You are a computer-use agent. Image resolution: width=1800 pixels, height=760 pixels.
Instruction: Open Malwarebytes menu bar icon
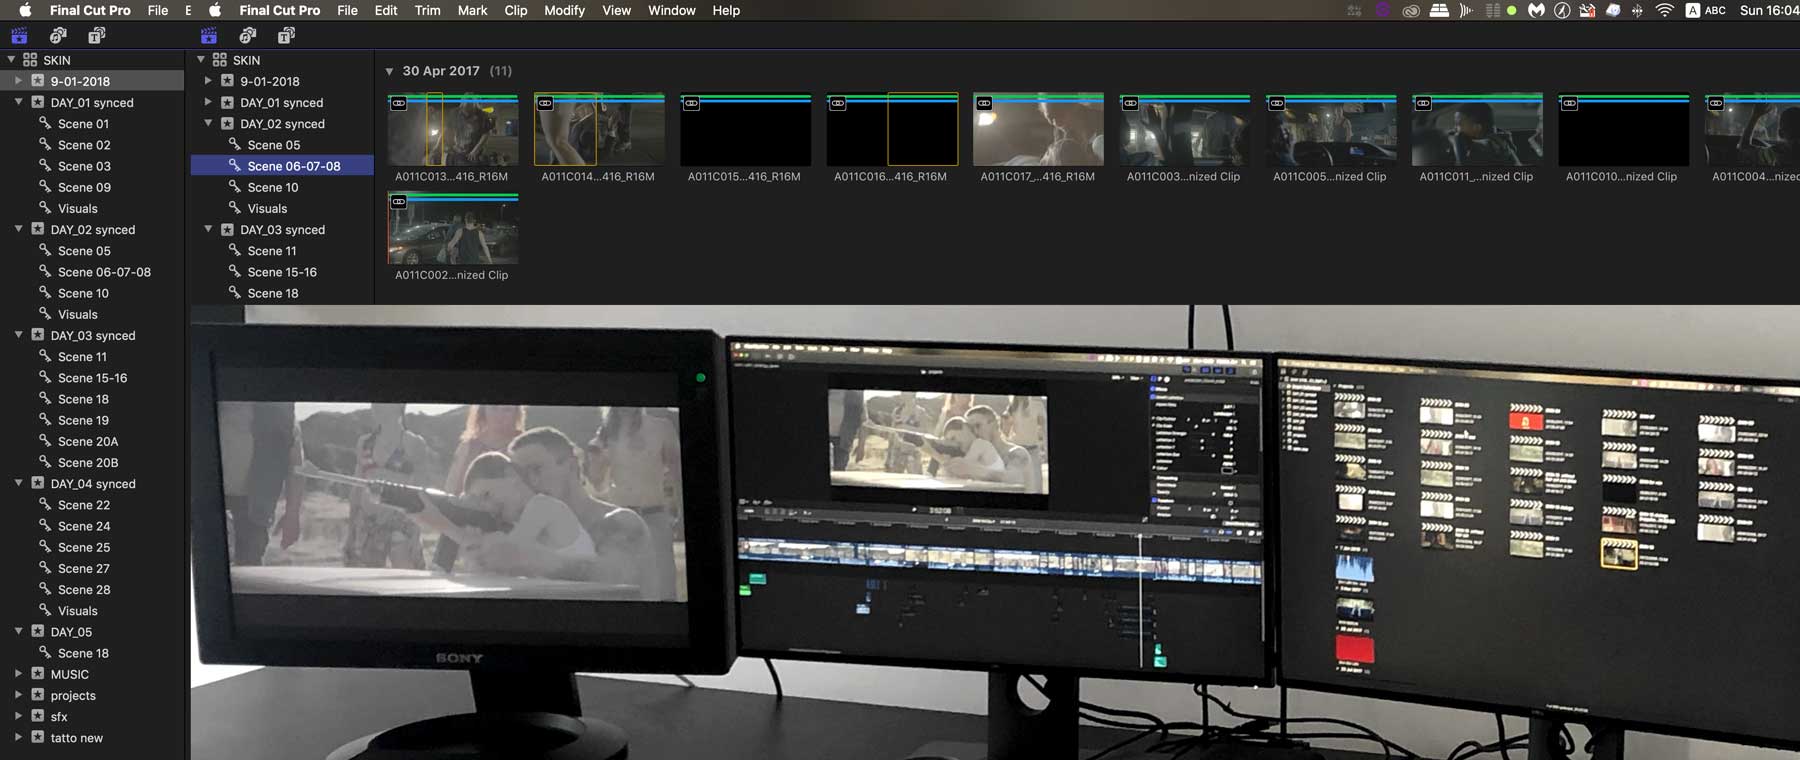click(1536, 11)
